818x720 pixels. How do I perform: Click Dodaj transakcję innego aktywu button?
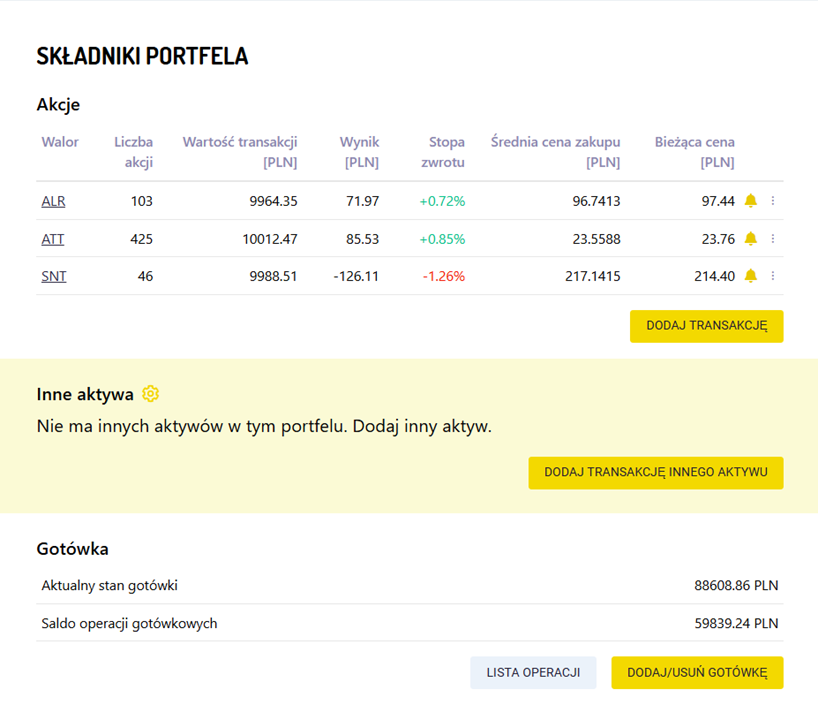pyautogui.click(x=656, y=473)
